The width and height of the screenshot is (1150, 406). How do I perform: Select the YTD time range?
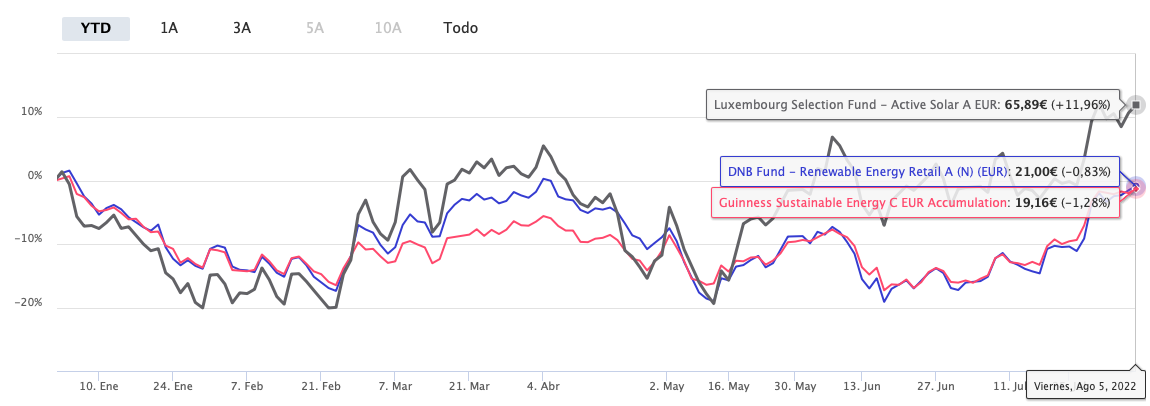96,28
